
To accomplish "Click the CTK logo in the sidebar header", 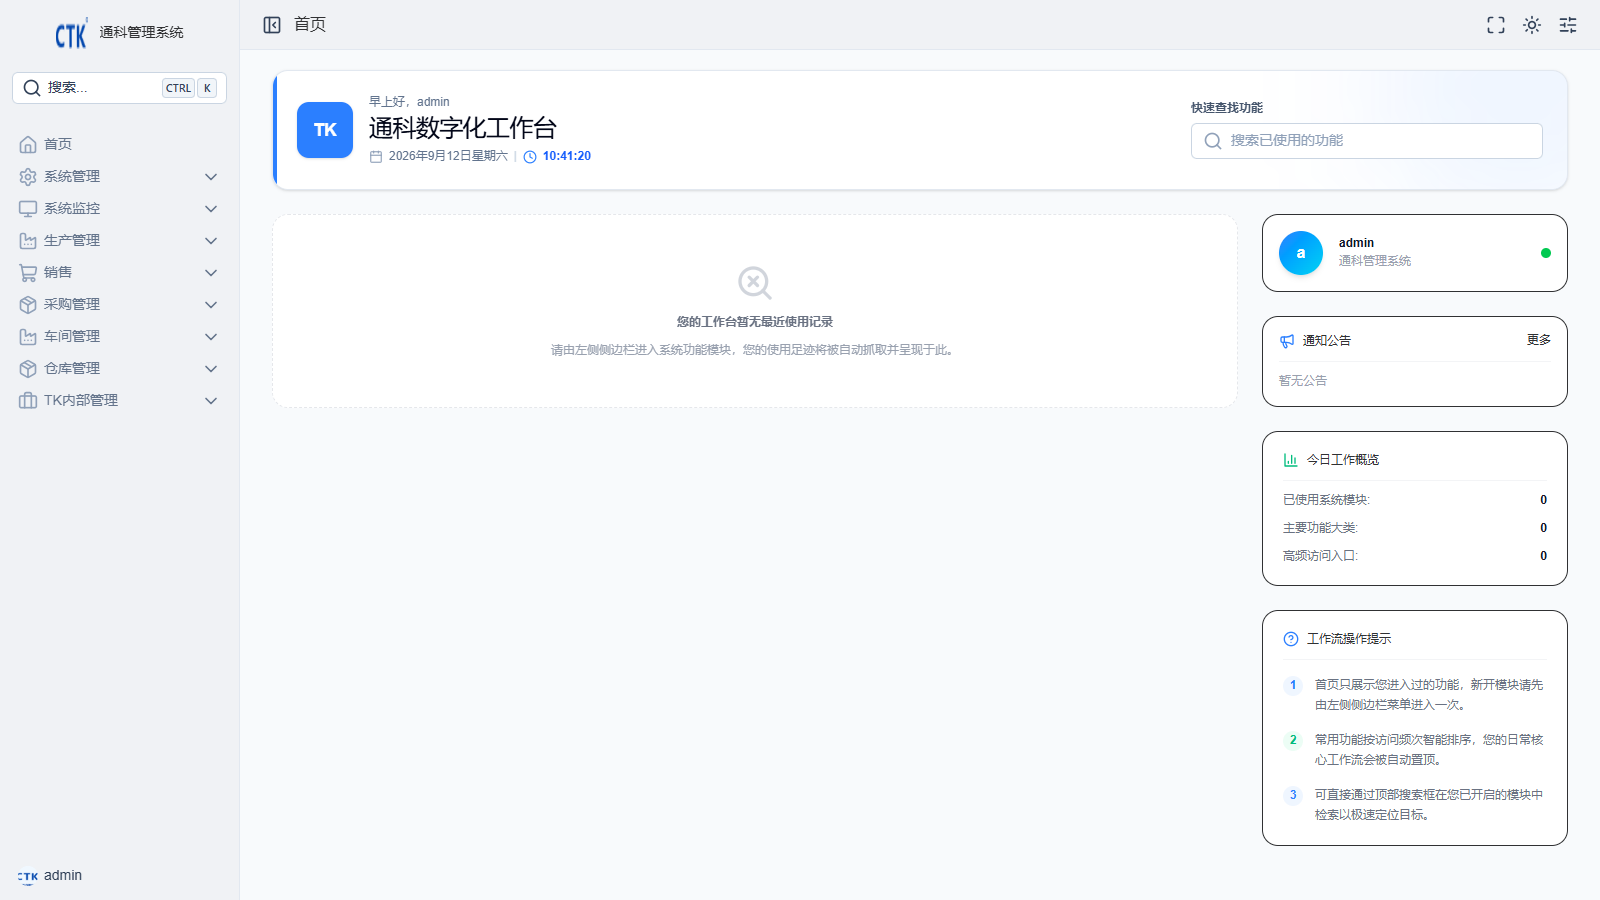I will (x=71, y=34).
